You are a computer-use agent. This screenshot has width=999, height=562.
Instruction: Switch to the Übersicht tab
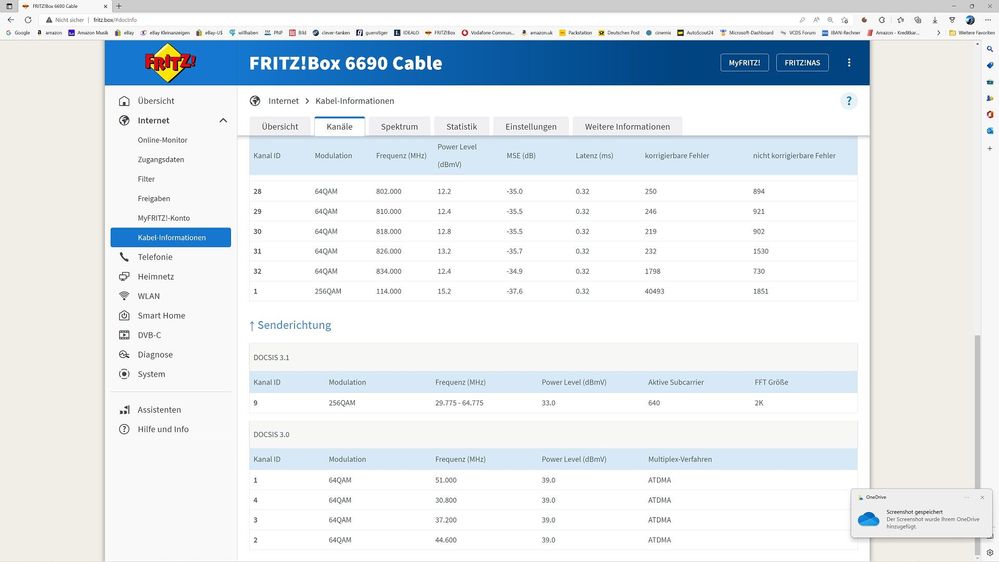tap(280, 126)
